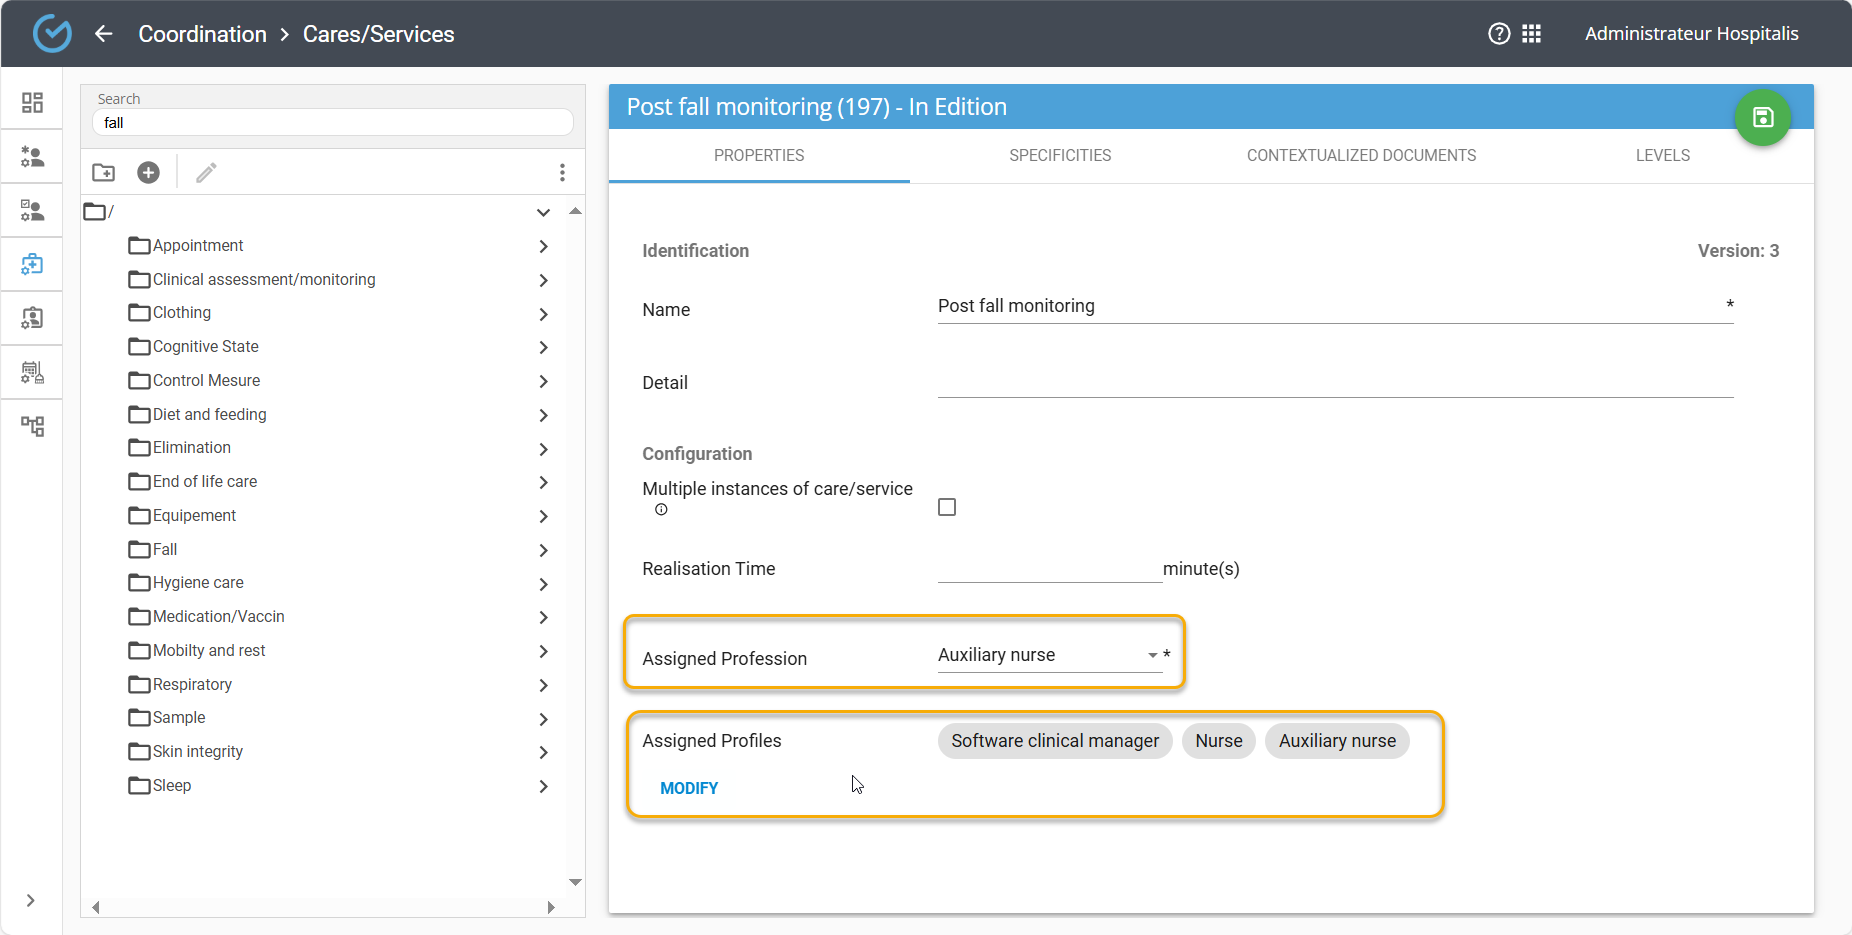Open the three-dot more options menu
Image resolution: width=1852 pixels, height=935 pixels.
pyautogui.click(x=562, y=173)
